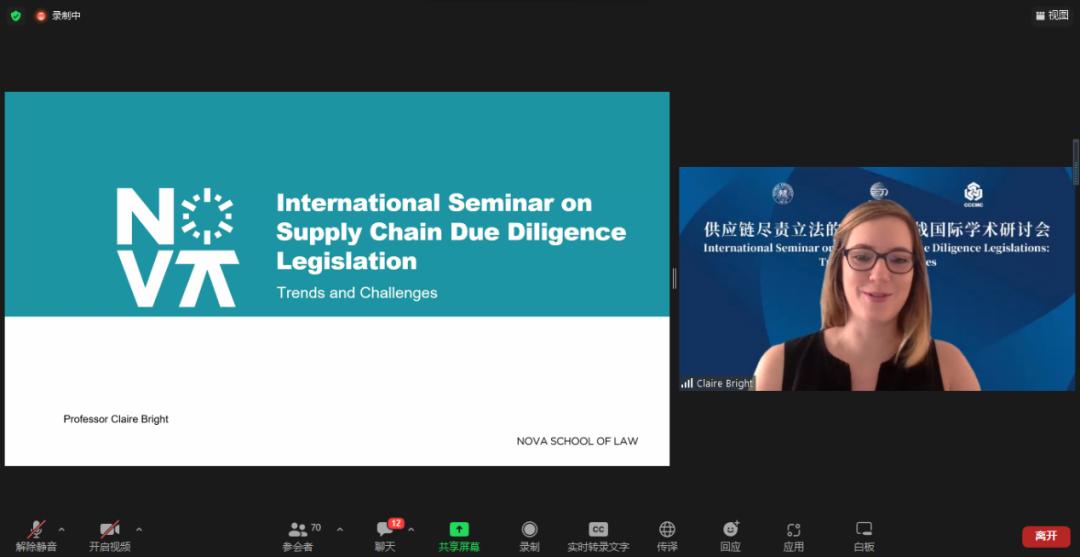The width and height of the screenshot is (1080, 557).
Task: Open the View menu (视图)
Action: point(1052,15)
